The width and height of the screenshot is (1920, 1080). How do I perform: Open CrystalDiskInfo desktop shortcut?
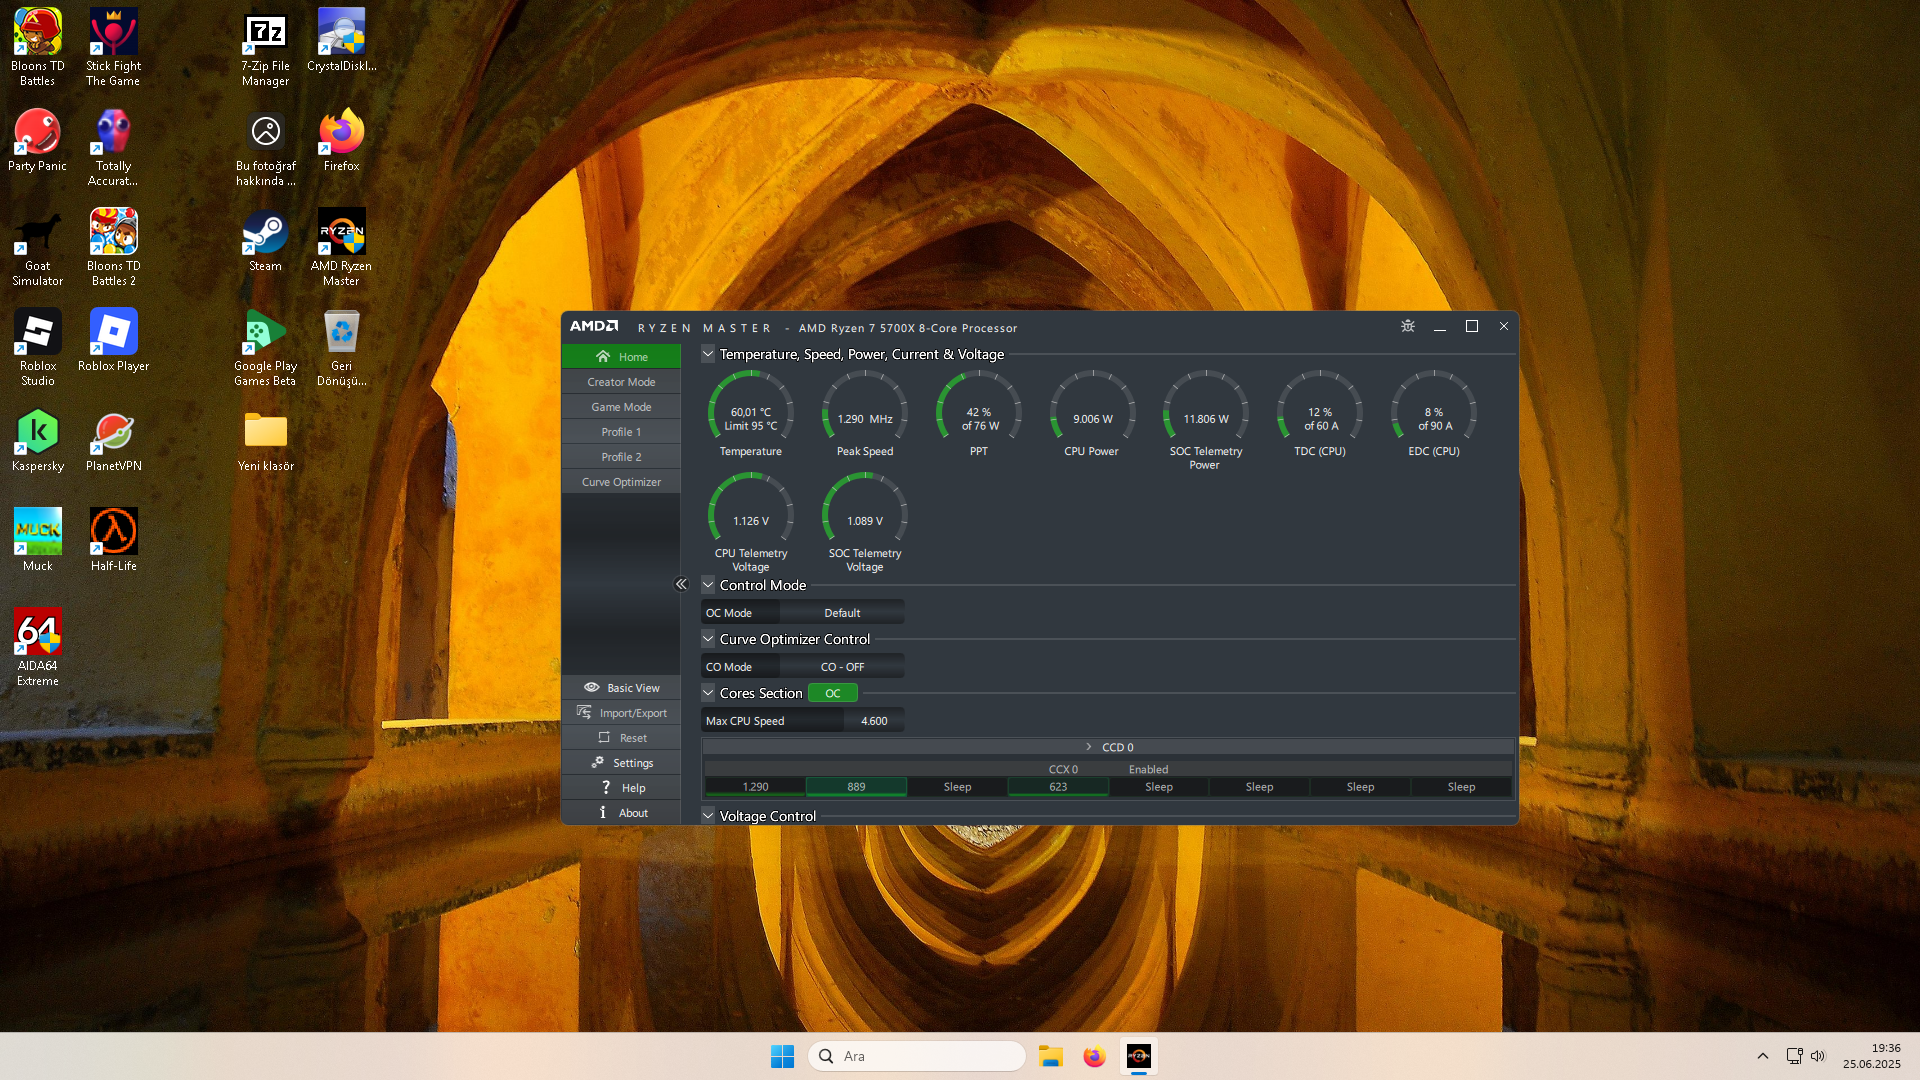point(341,40)
